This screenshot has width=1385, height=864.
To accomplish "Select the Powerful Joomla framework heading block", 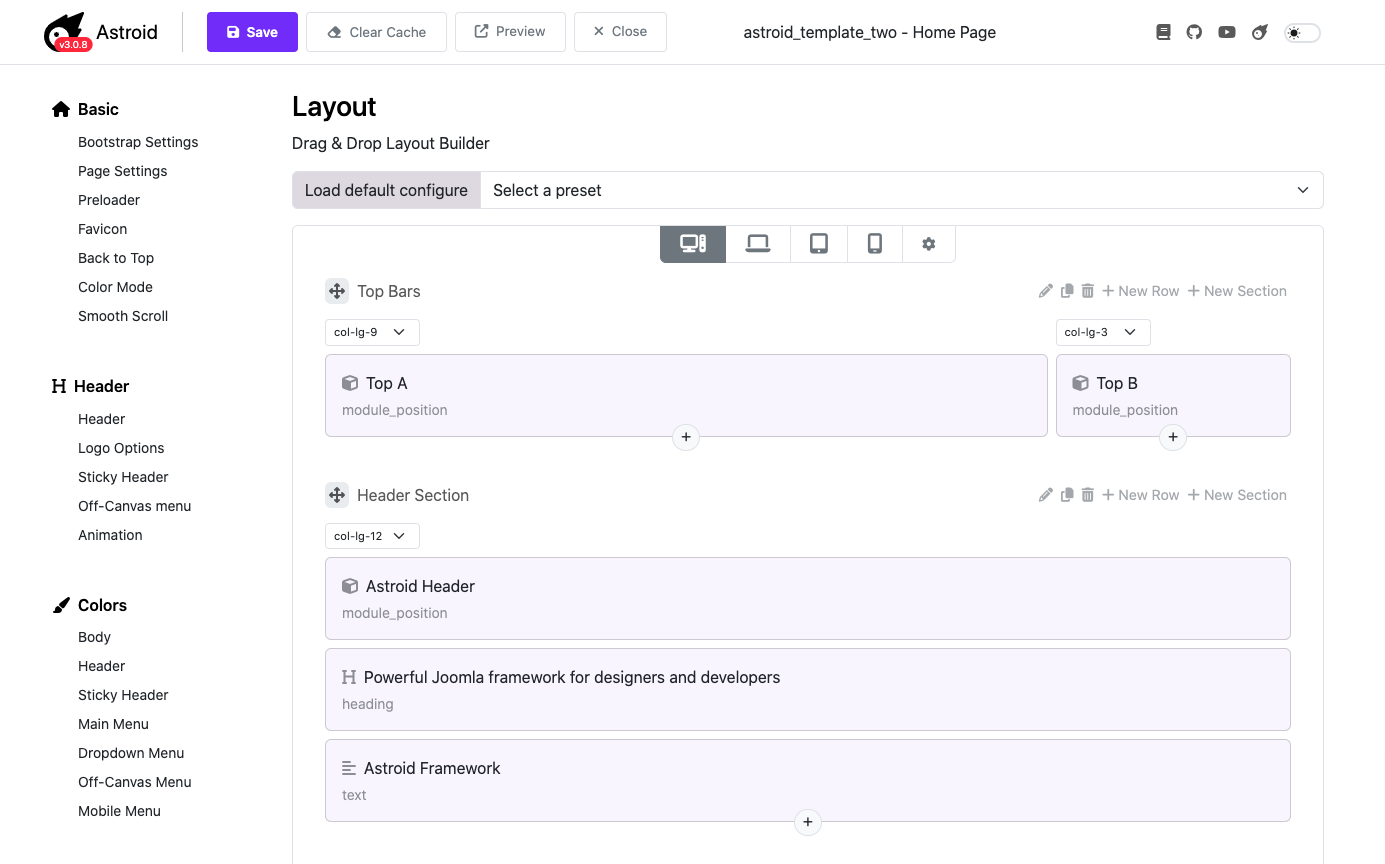I will point(808,689).
